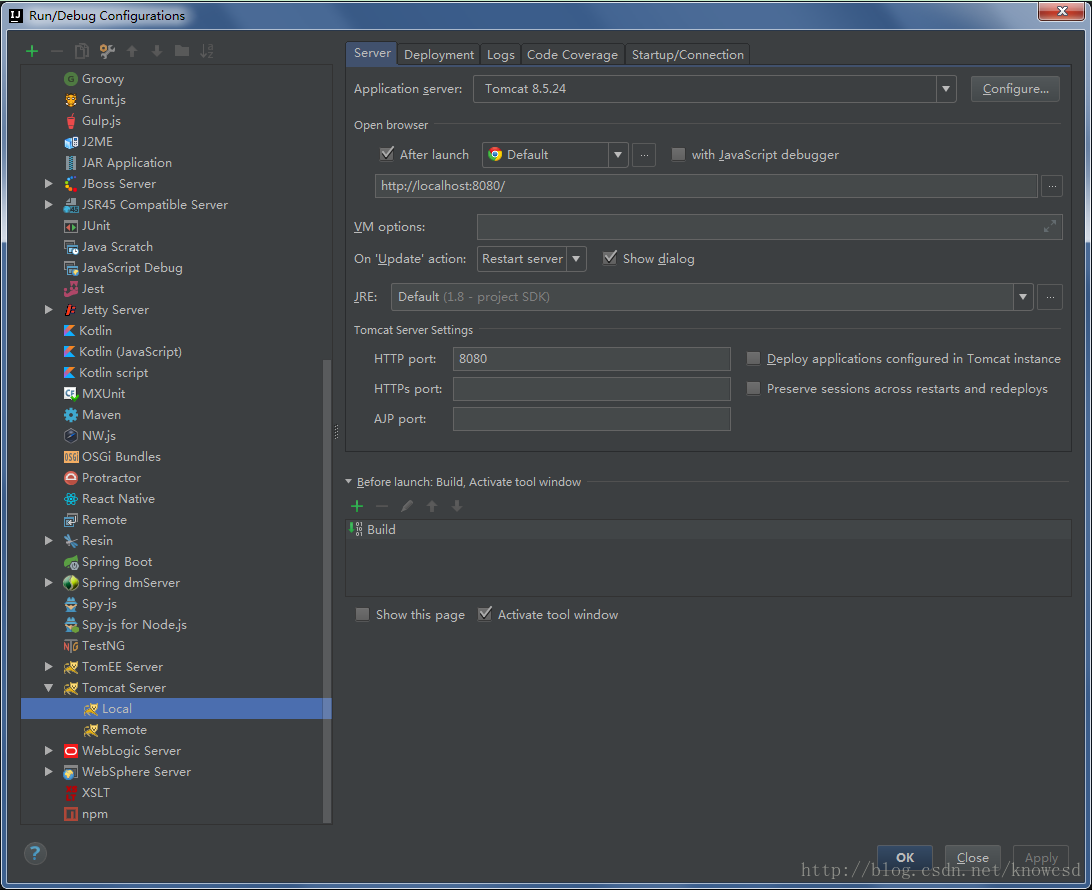
Task: Edit before launch task pencil icon
Action: 407,506
